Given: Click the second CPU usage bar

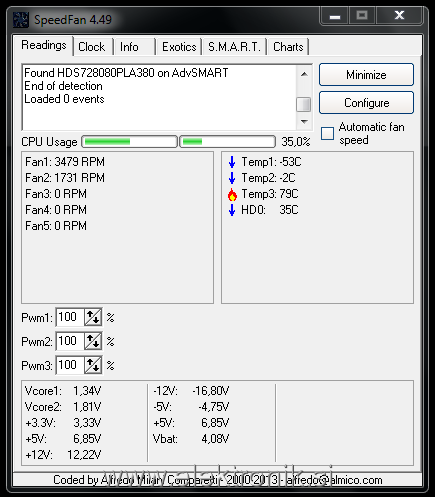Looking at the screenshot, I should coord(228,142).
